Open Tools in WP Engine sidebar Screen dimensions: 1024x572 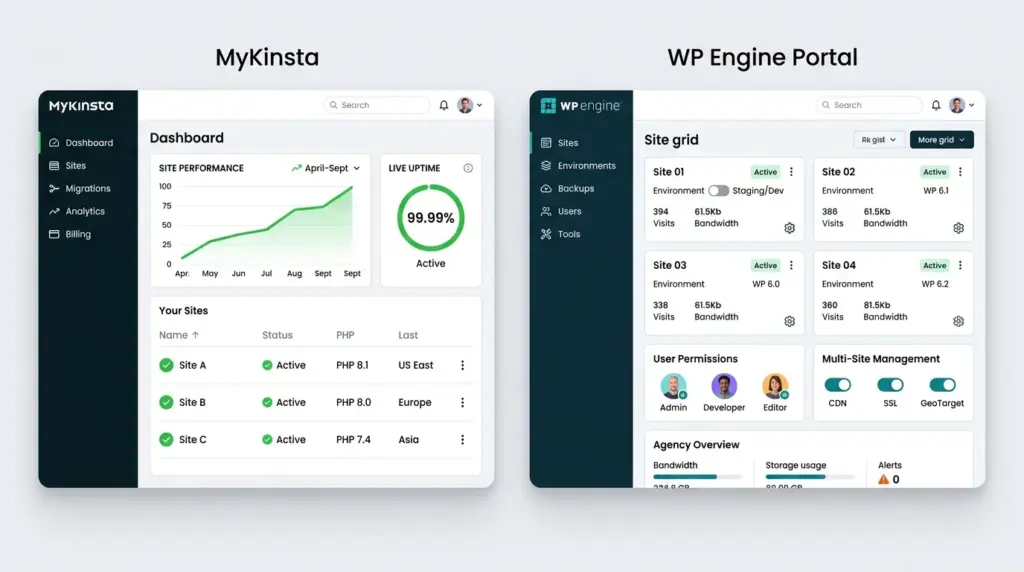click(x=581, y=234)
